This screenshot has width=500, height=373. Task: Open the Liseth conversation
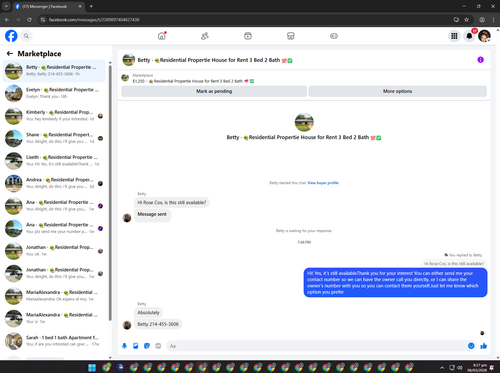tap(54, 161)
